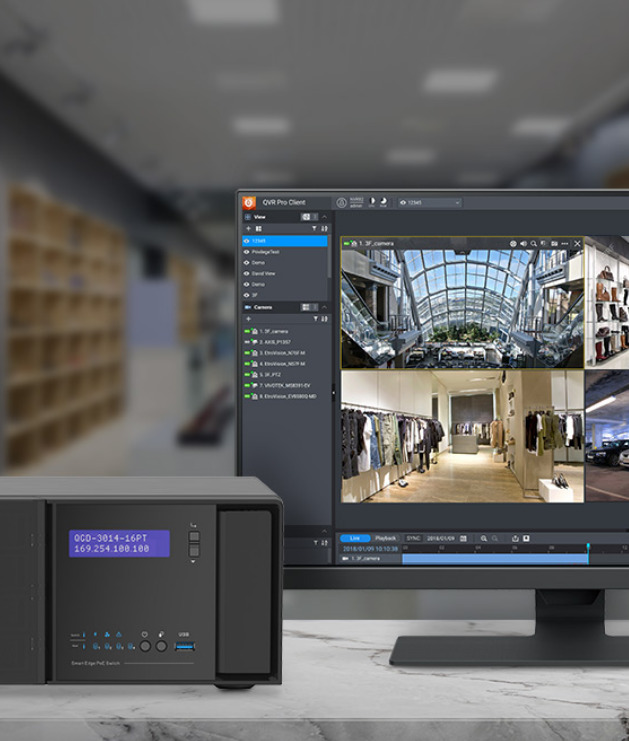Open the 12345 view dropdown in top bar
The height and width of the screenshot is (741, 629).
[430, 203]
